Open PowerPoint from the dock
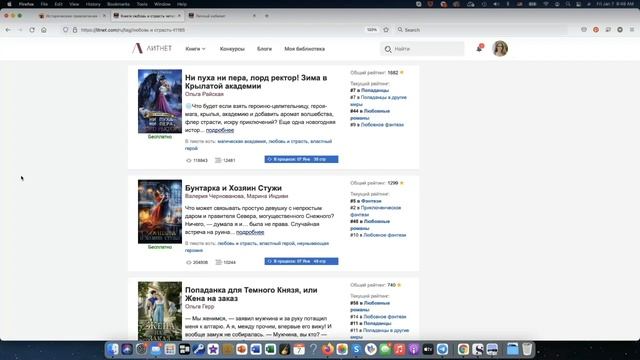Screen dimensions: 640x360 pyautogui.click(x=242, y=349)
